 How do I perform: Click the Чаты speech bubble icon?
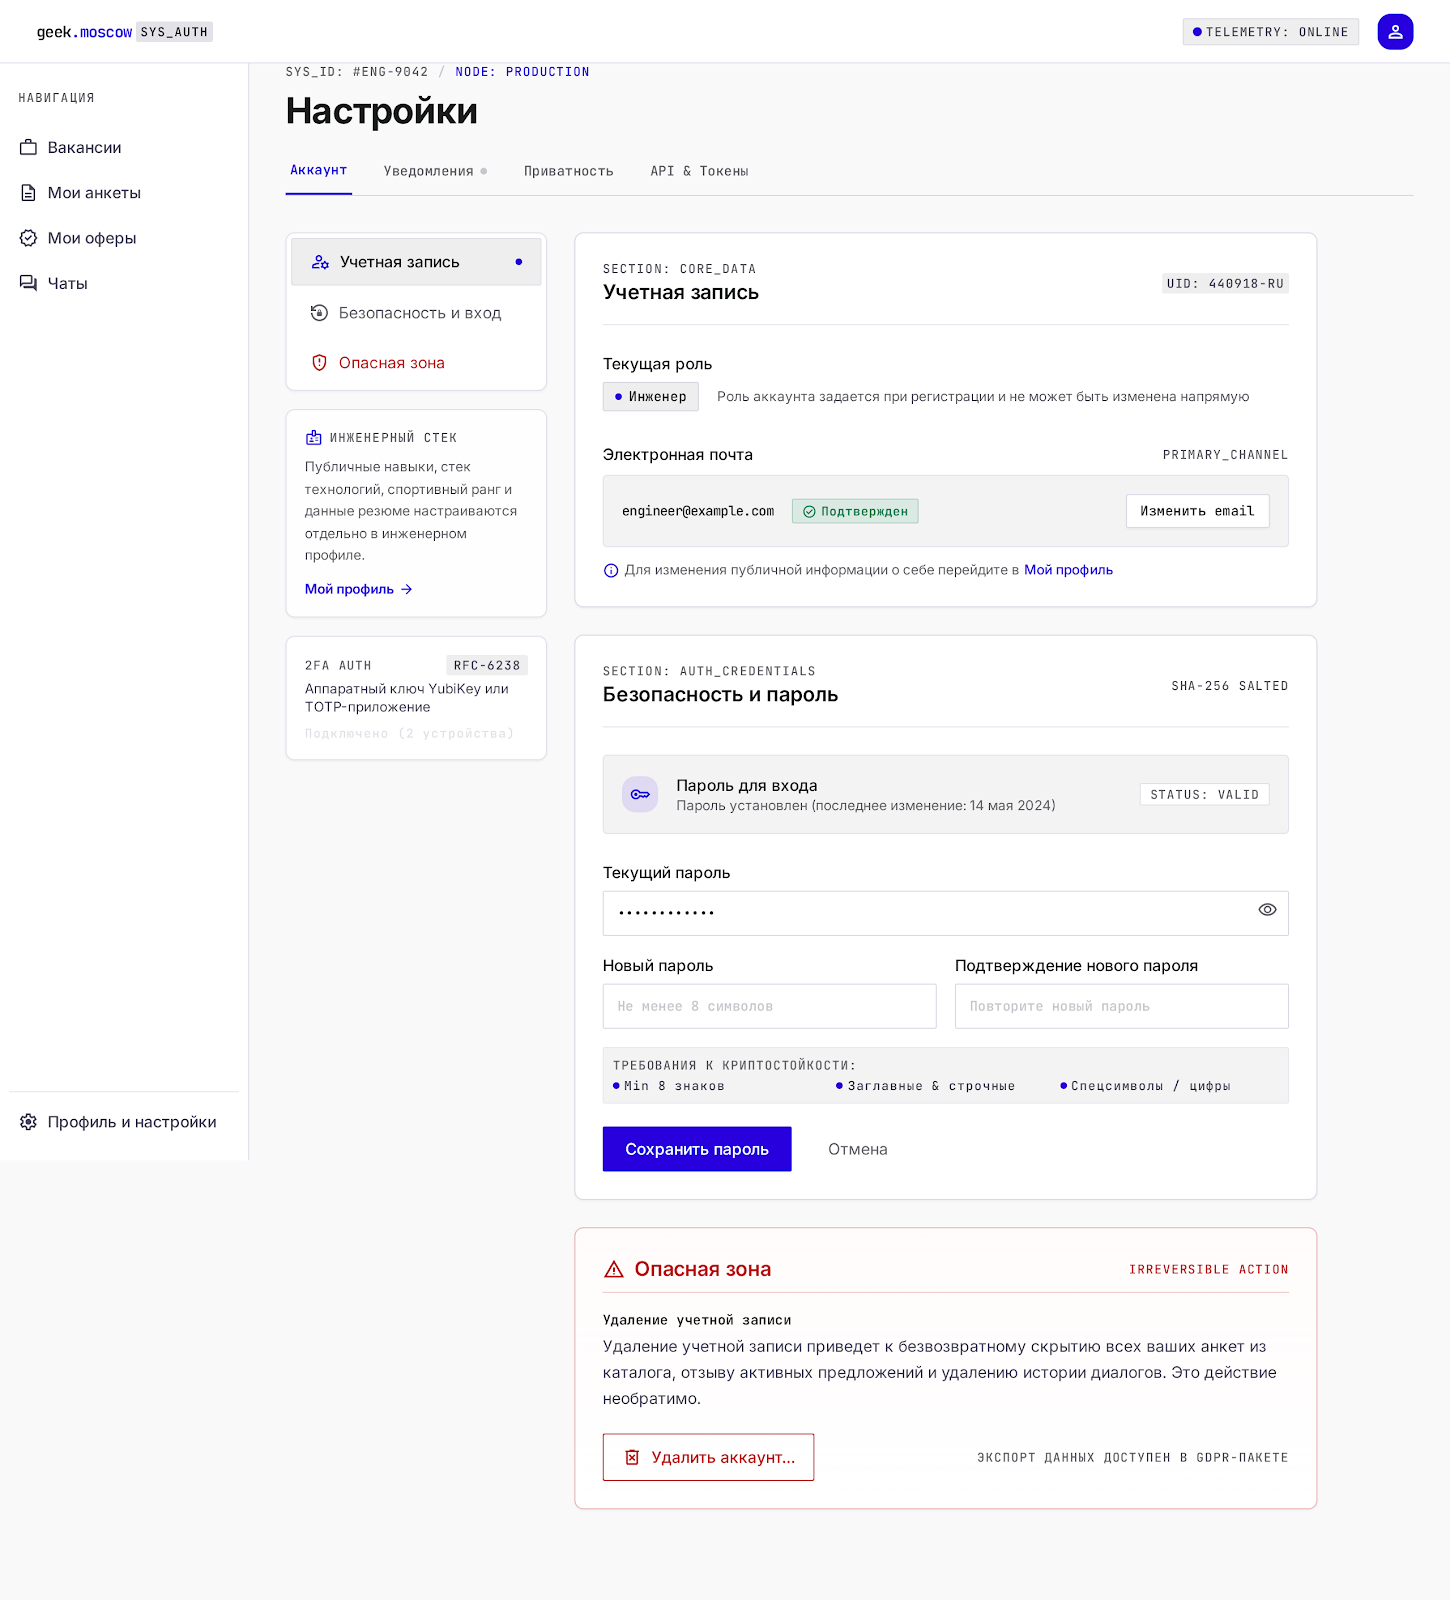tap(28, 283)
